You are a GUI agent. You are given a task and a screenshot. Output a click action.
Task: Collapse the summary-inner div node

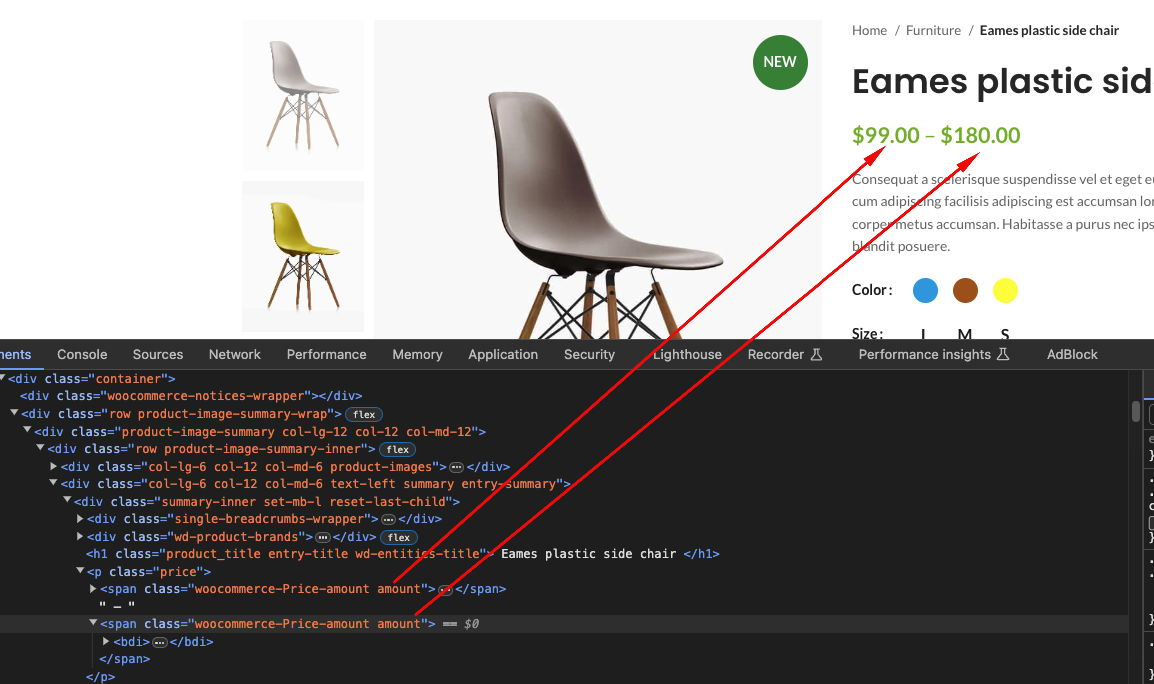[67, 501]
